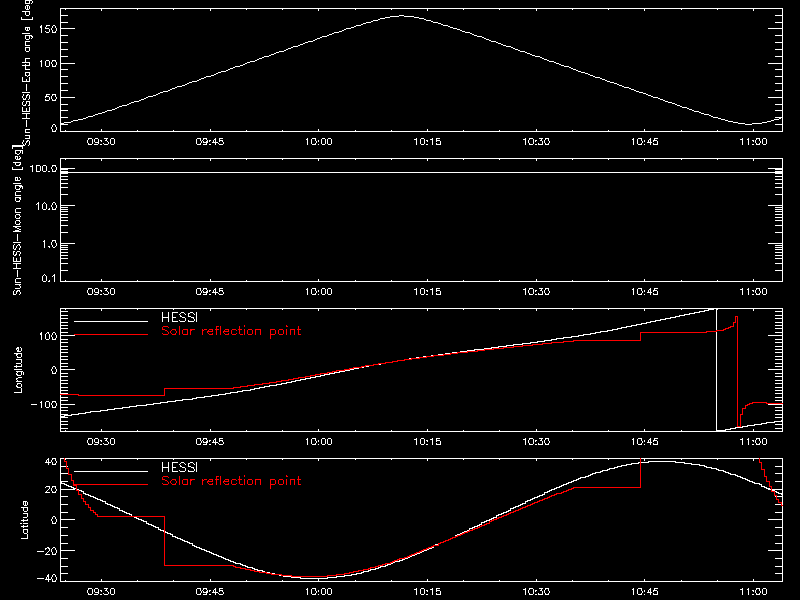The image size is (800, 600).
Task: Click red legend line in Longitude plot
Action: pyautogui.click(x=111, y=335)
